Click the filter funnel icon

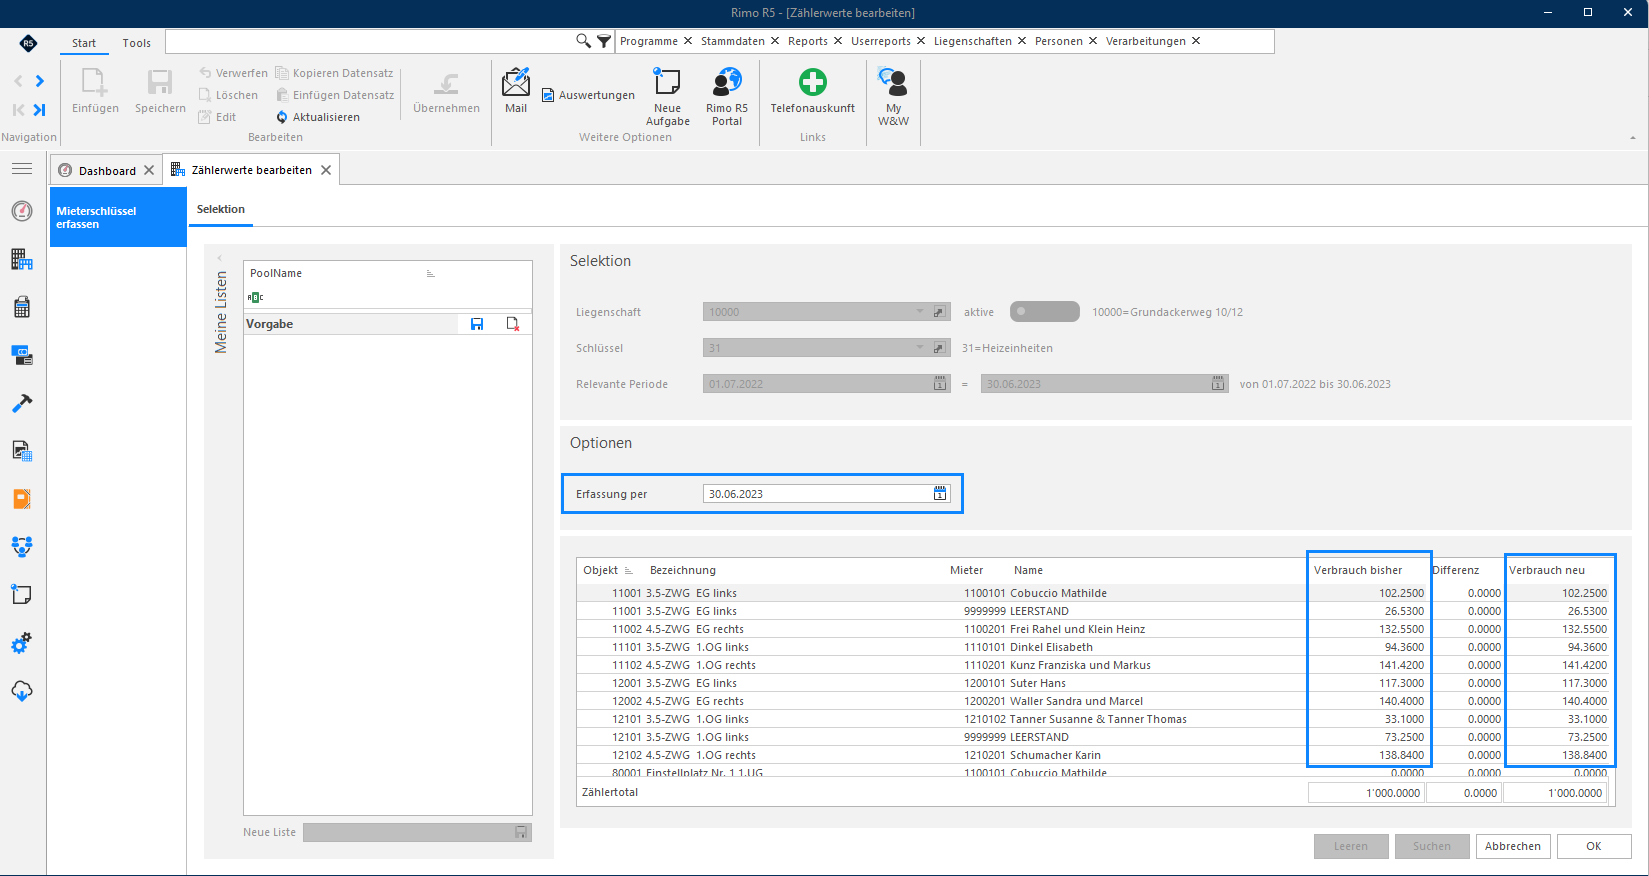pos(604,41)
